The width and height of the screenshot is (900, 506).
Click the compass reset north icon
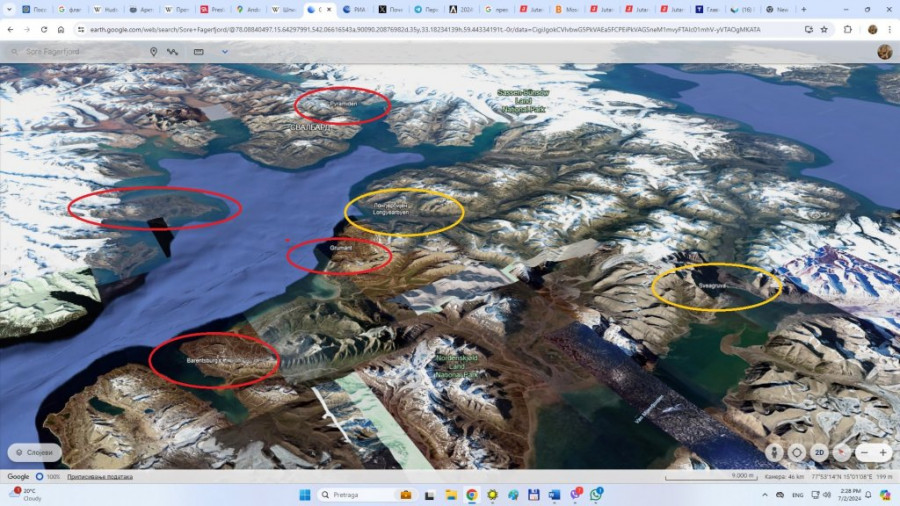[842, 452]
